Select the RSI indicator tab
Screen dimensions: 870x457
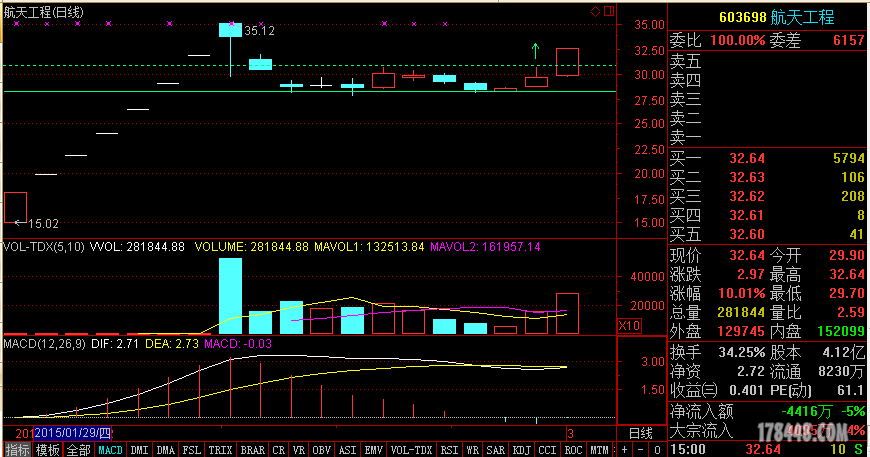click(449, 450)
